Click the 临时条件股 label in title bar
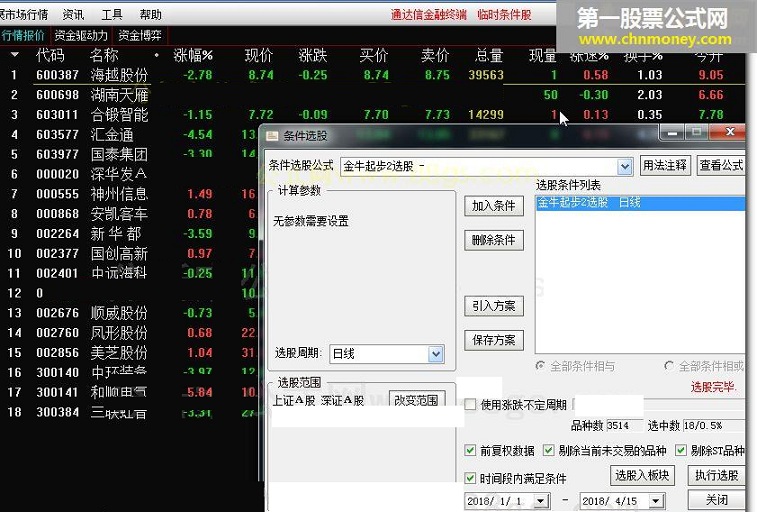Screen dimensions: 757x512 click(x=504, y=15)
